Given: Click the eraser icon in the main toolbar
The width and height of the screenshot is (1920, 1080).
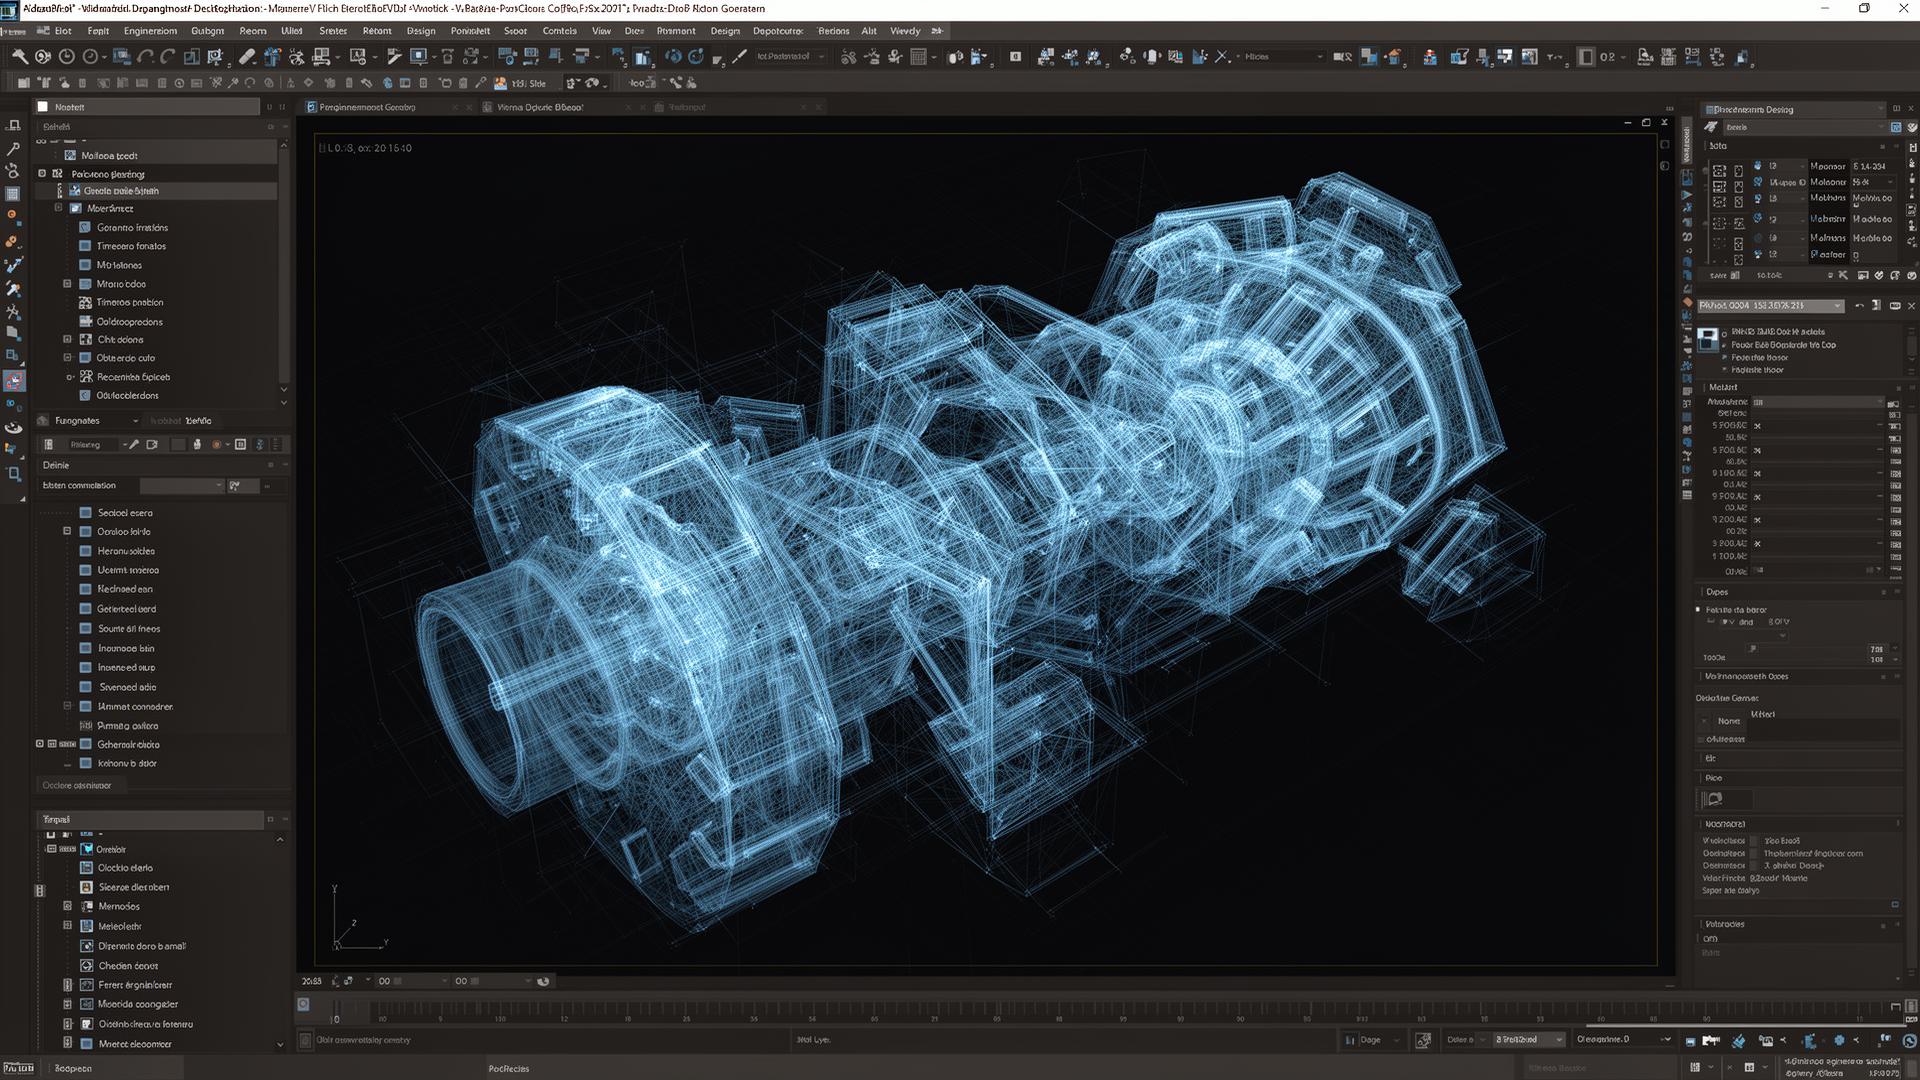Looking at the screenshot, I should 247,57.
